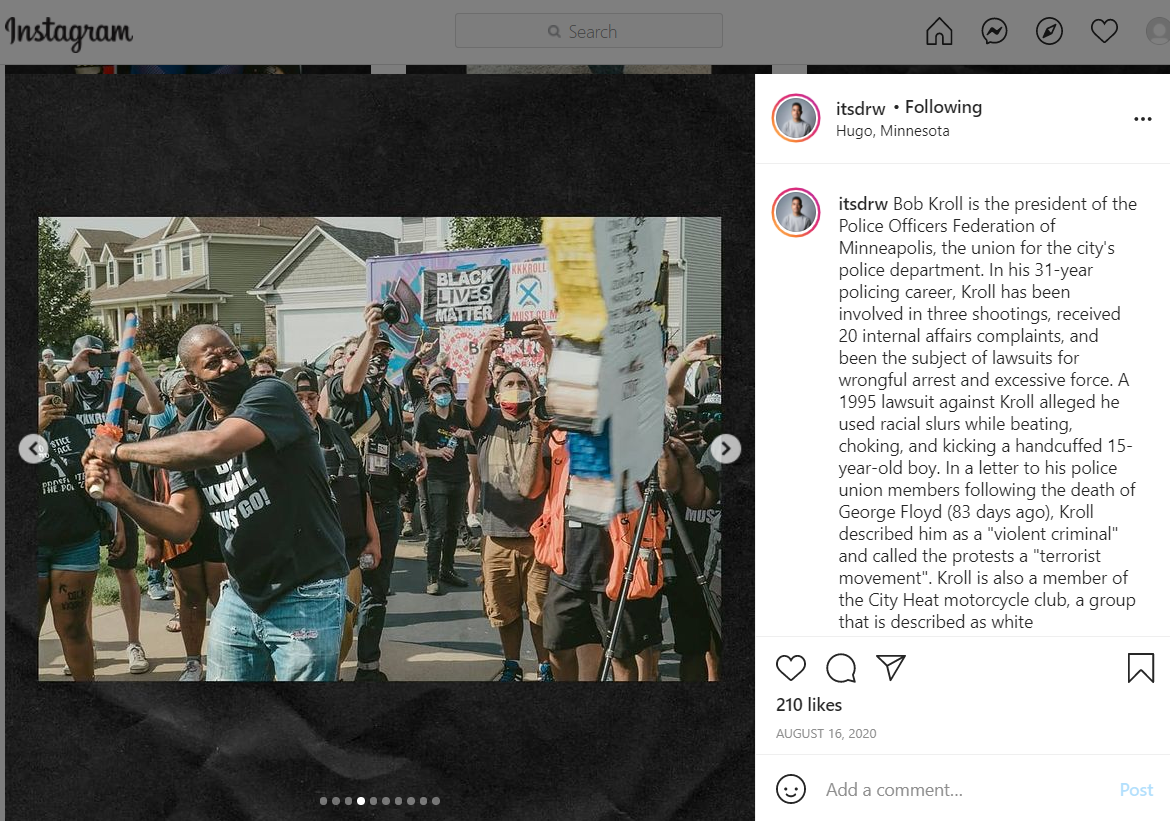
Task: Click the Instagram logo
Action: pyautogui.click(x=69, y=33)
